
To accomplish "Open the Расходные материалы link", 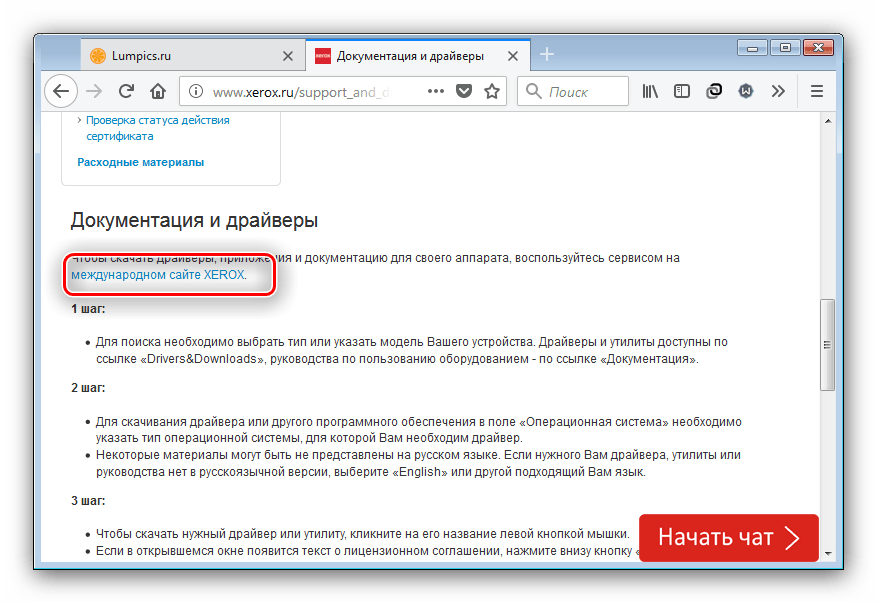I will pyautogui.click(x=140, y=162).
